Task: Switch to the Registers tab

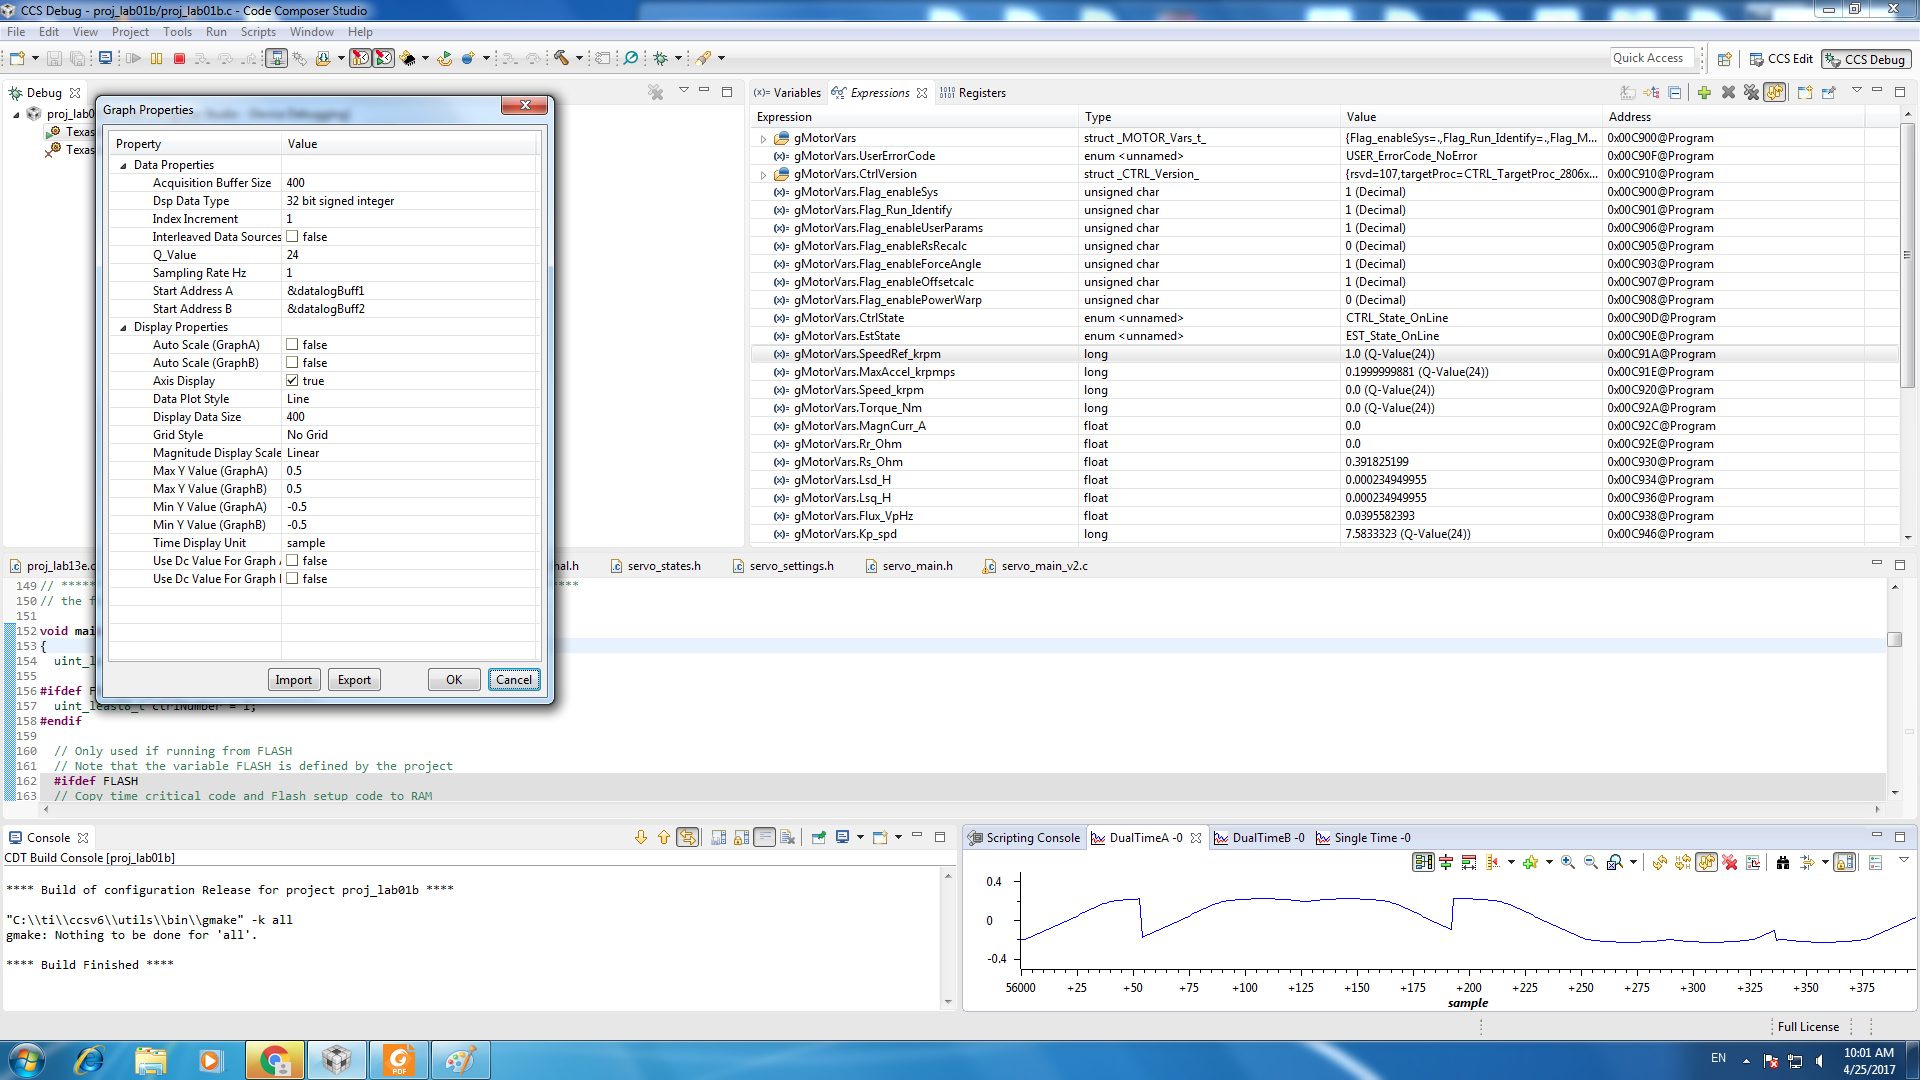Action: [981, 93]
